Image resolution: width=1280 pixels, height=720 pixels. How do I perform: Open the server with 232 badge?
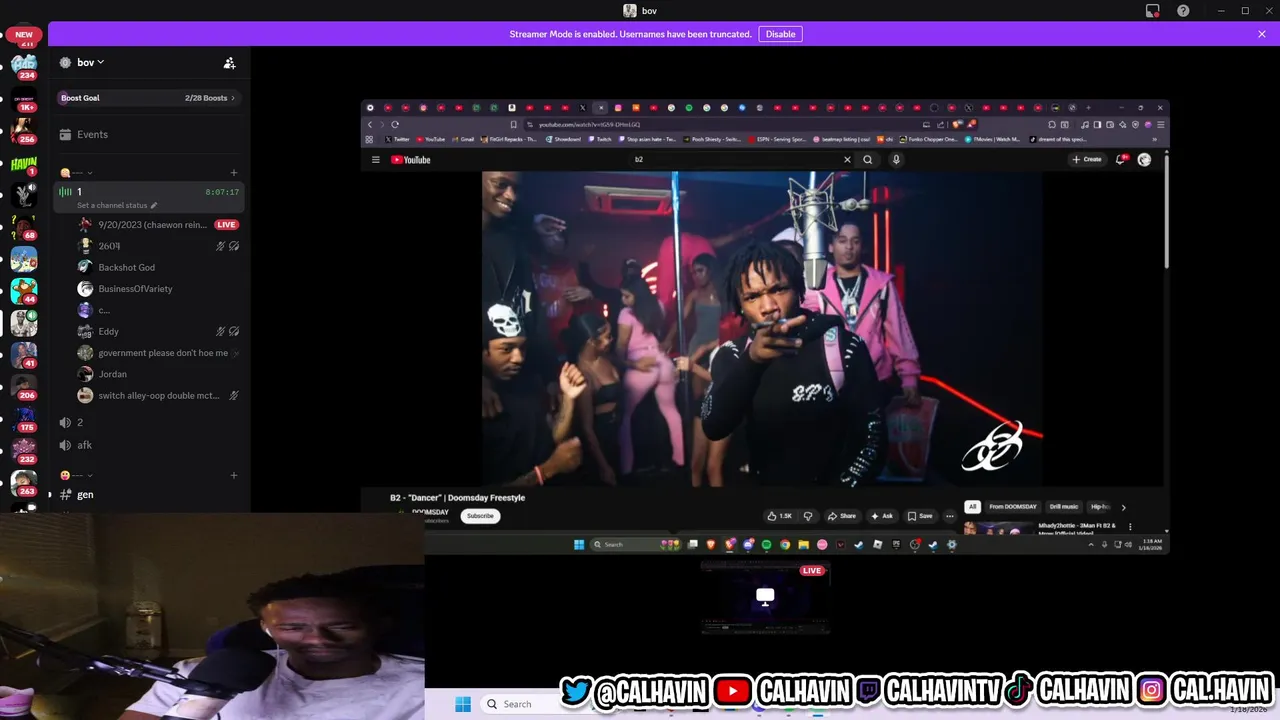[24, 451]
